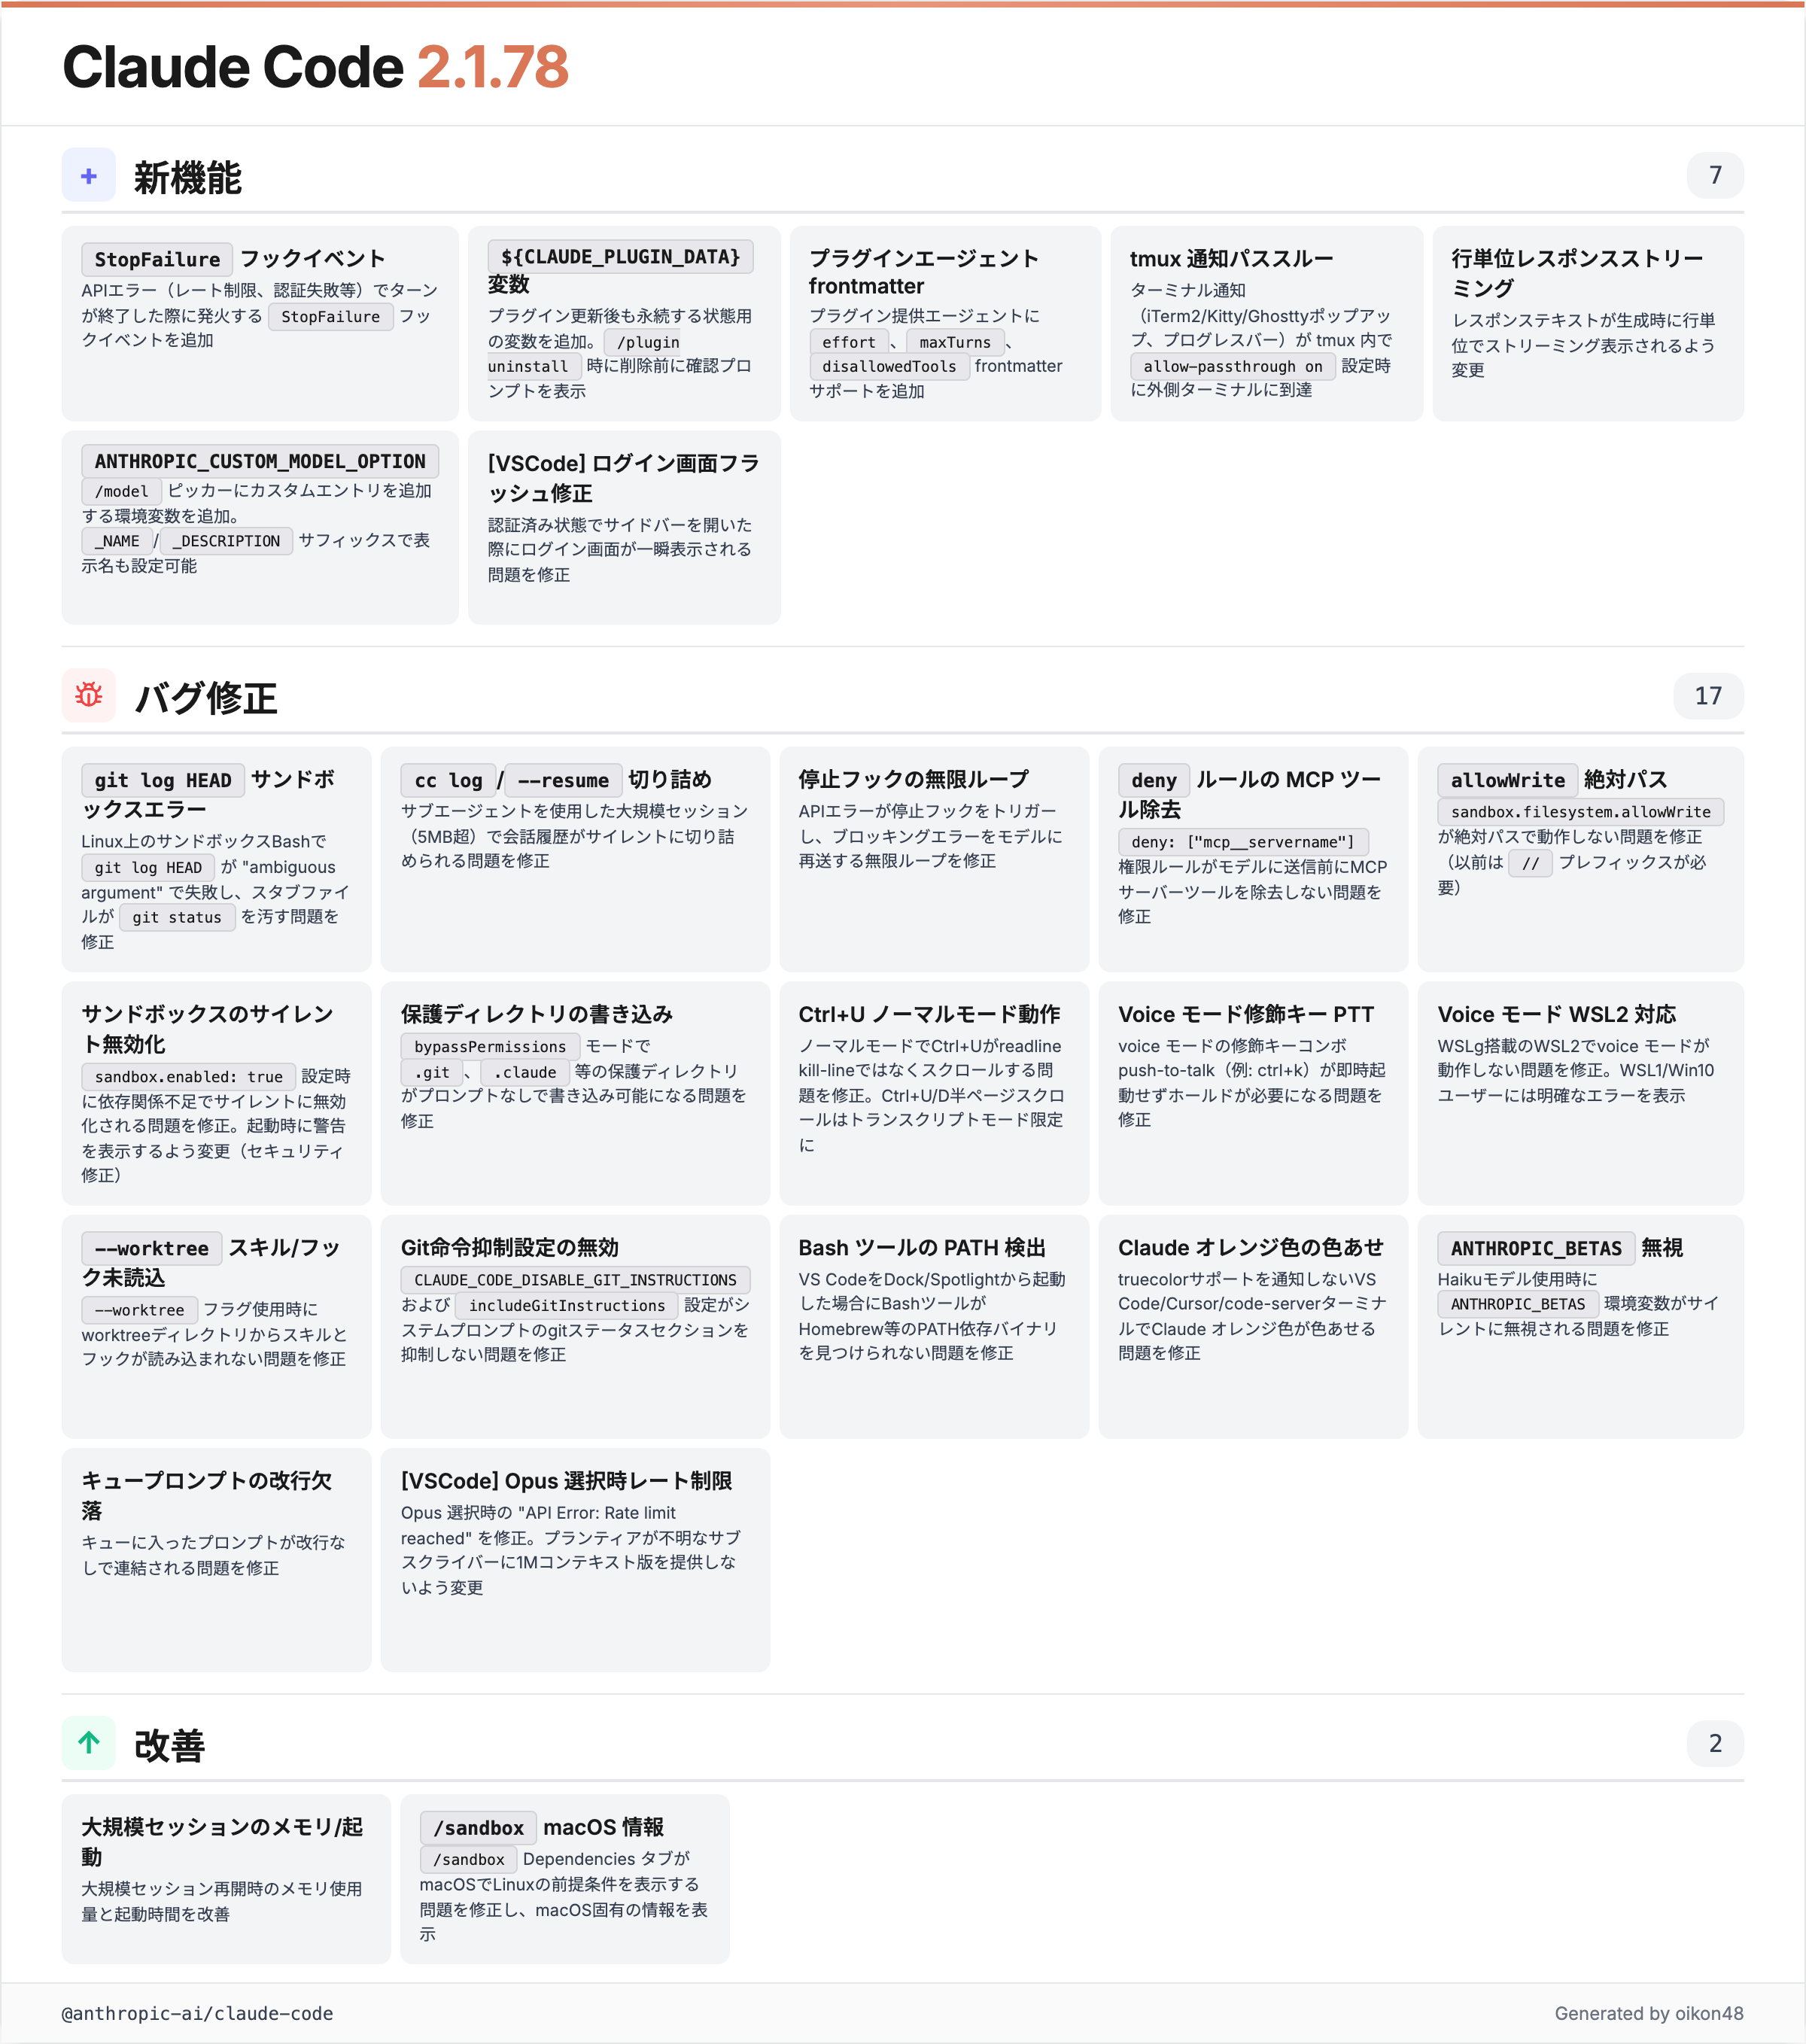Click the count badge showing 7
This screenshot has width=1806, height=2044.
1715,176
